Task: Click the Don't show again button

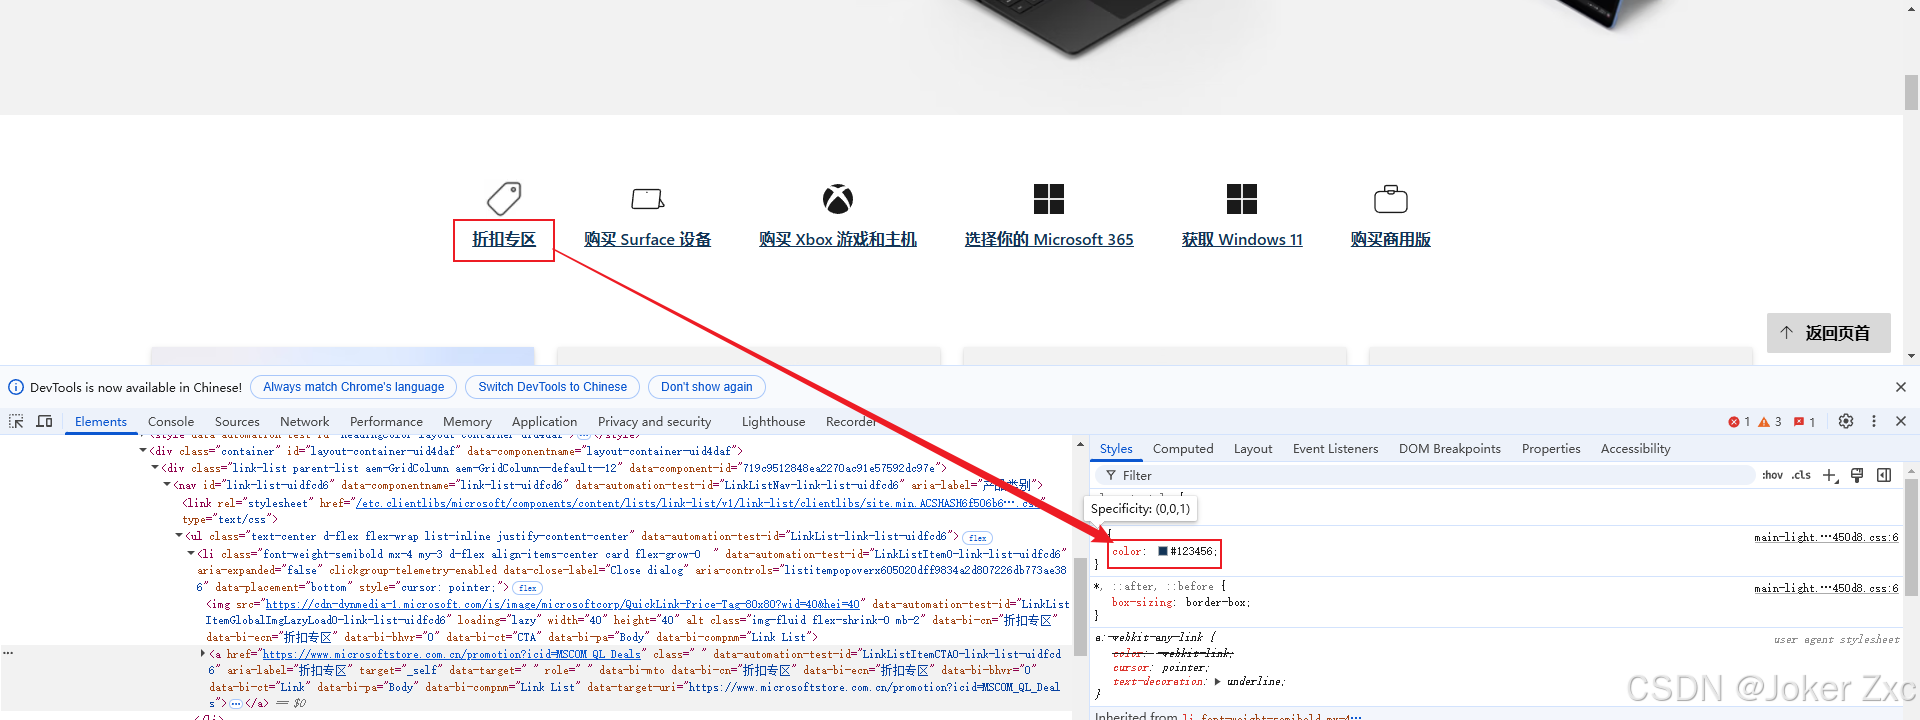Action: 707,387
